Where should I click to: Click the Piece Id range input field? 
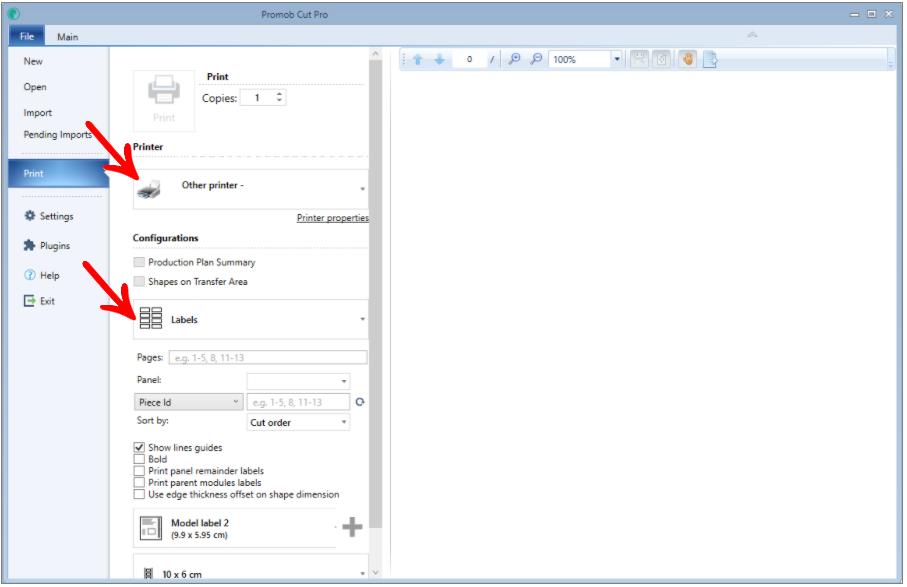298,402
